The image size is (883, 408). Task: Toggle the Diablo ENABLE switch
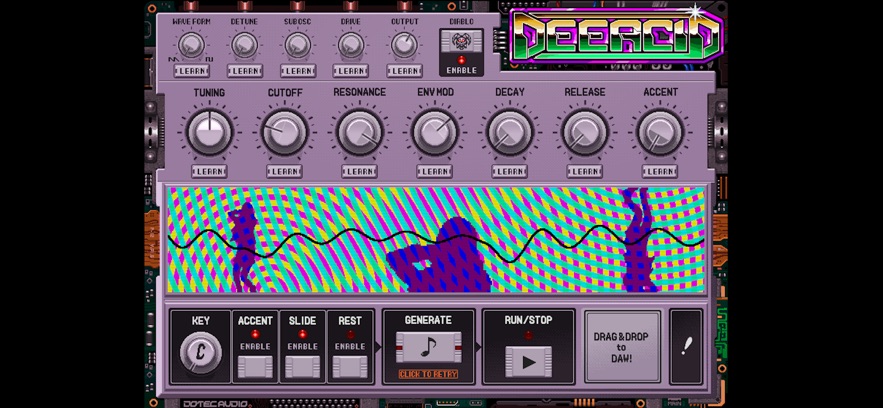coord(461,65)
